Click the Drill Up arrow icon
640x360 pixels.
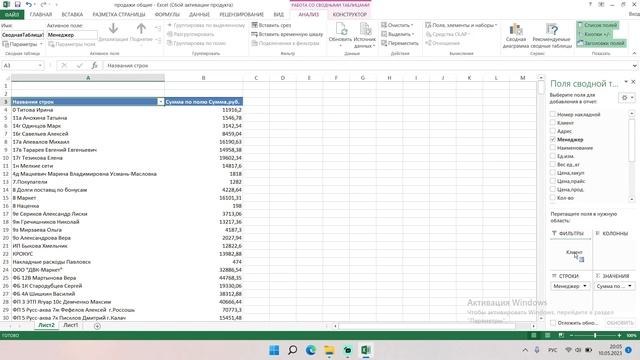pyautogui.click(x=141, y=28)
